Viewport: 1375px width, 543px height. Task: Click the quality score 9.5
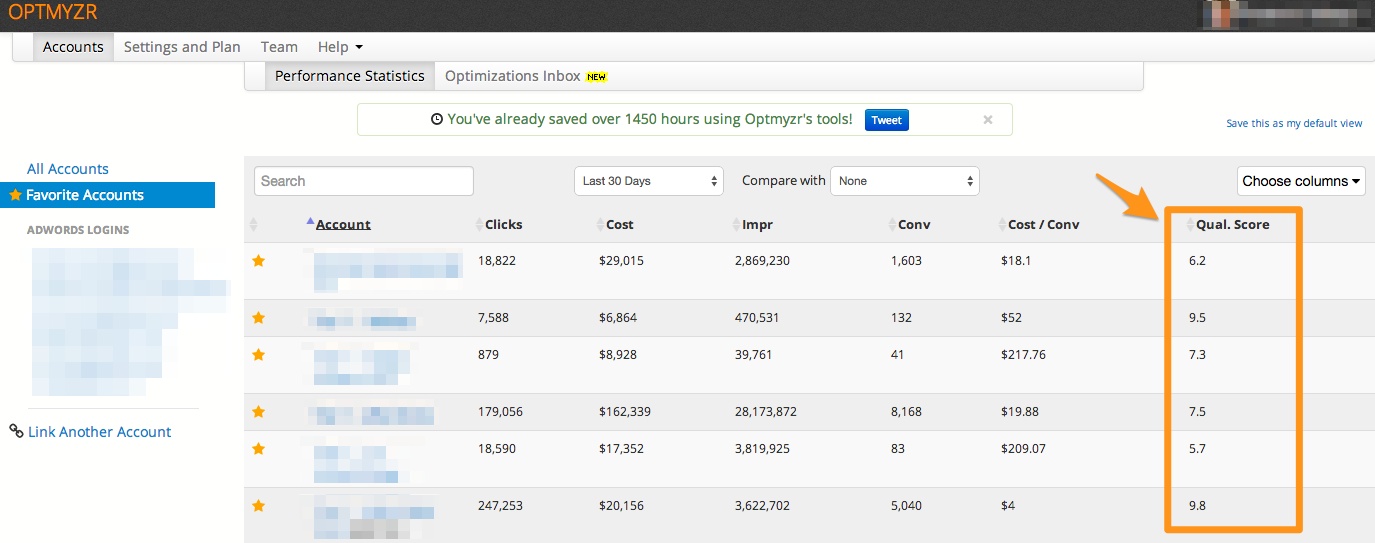point(1197,317)
